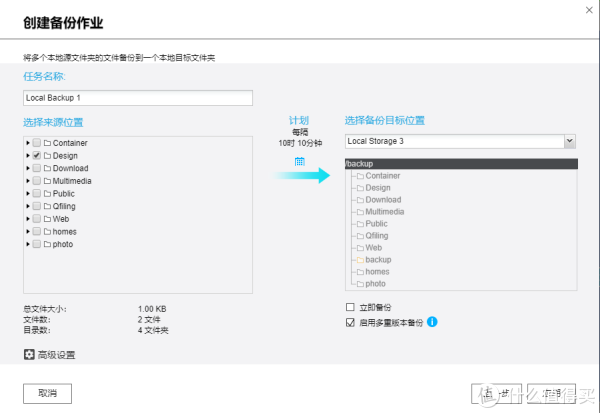Click info icon beside multi-version backup option
This screenshot has width=600, height=413.
432,322
